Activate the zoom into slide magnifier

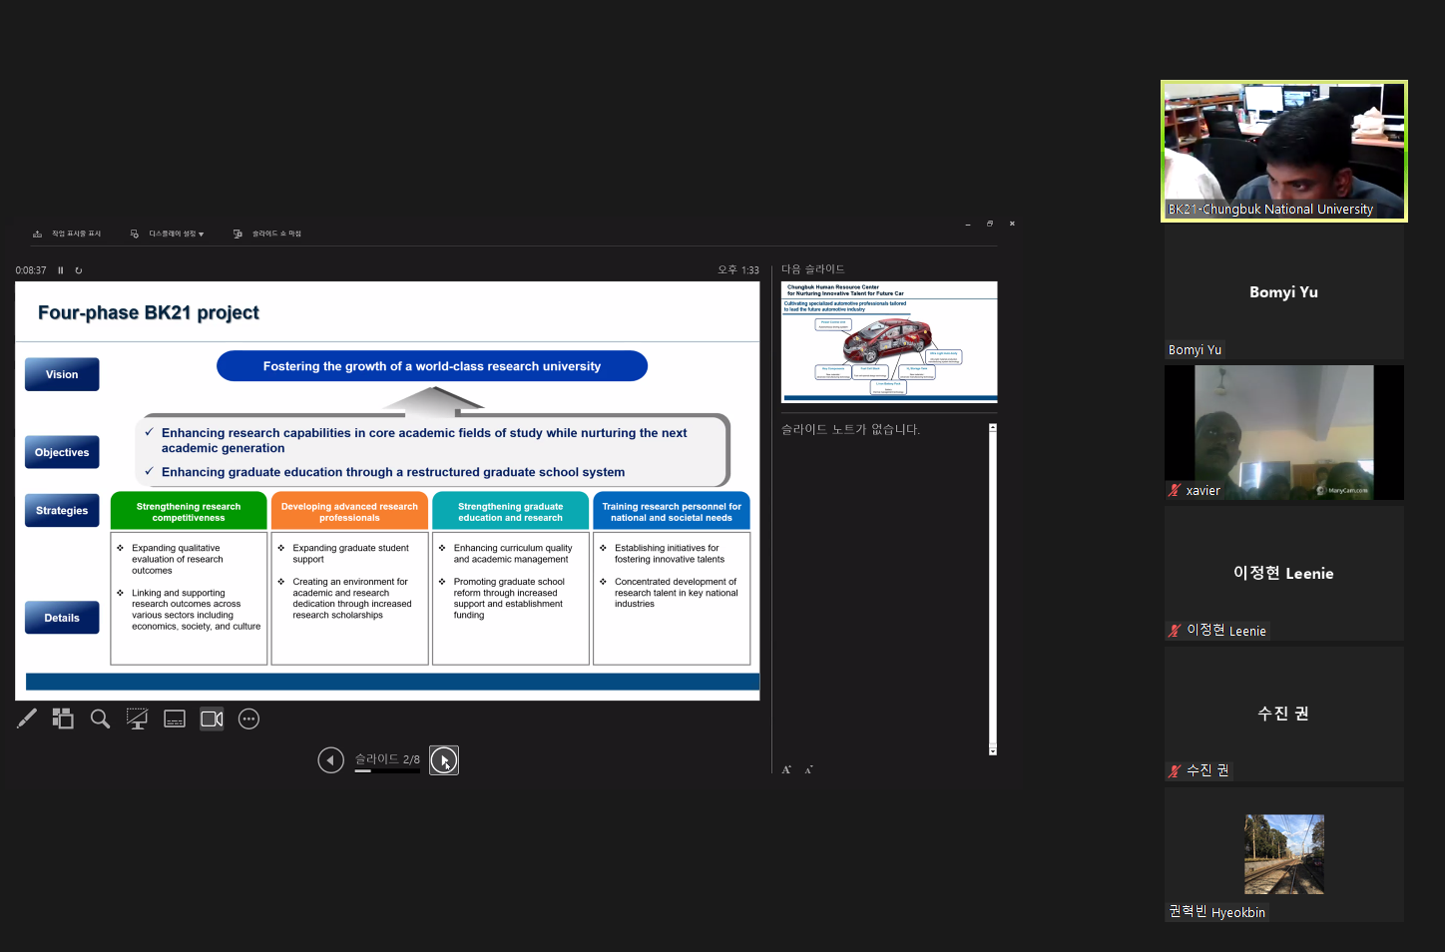tap(100, 719)
